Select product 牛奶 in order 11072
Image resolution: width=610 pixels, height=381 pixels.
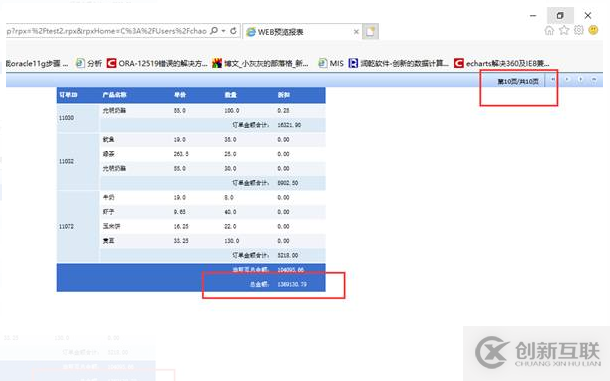pyautogui.click(x=109, y=197)
